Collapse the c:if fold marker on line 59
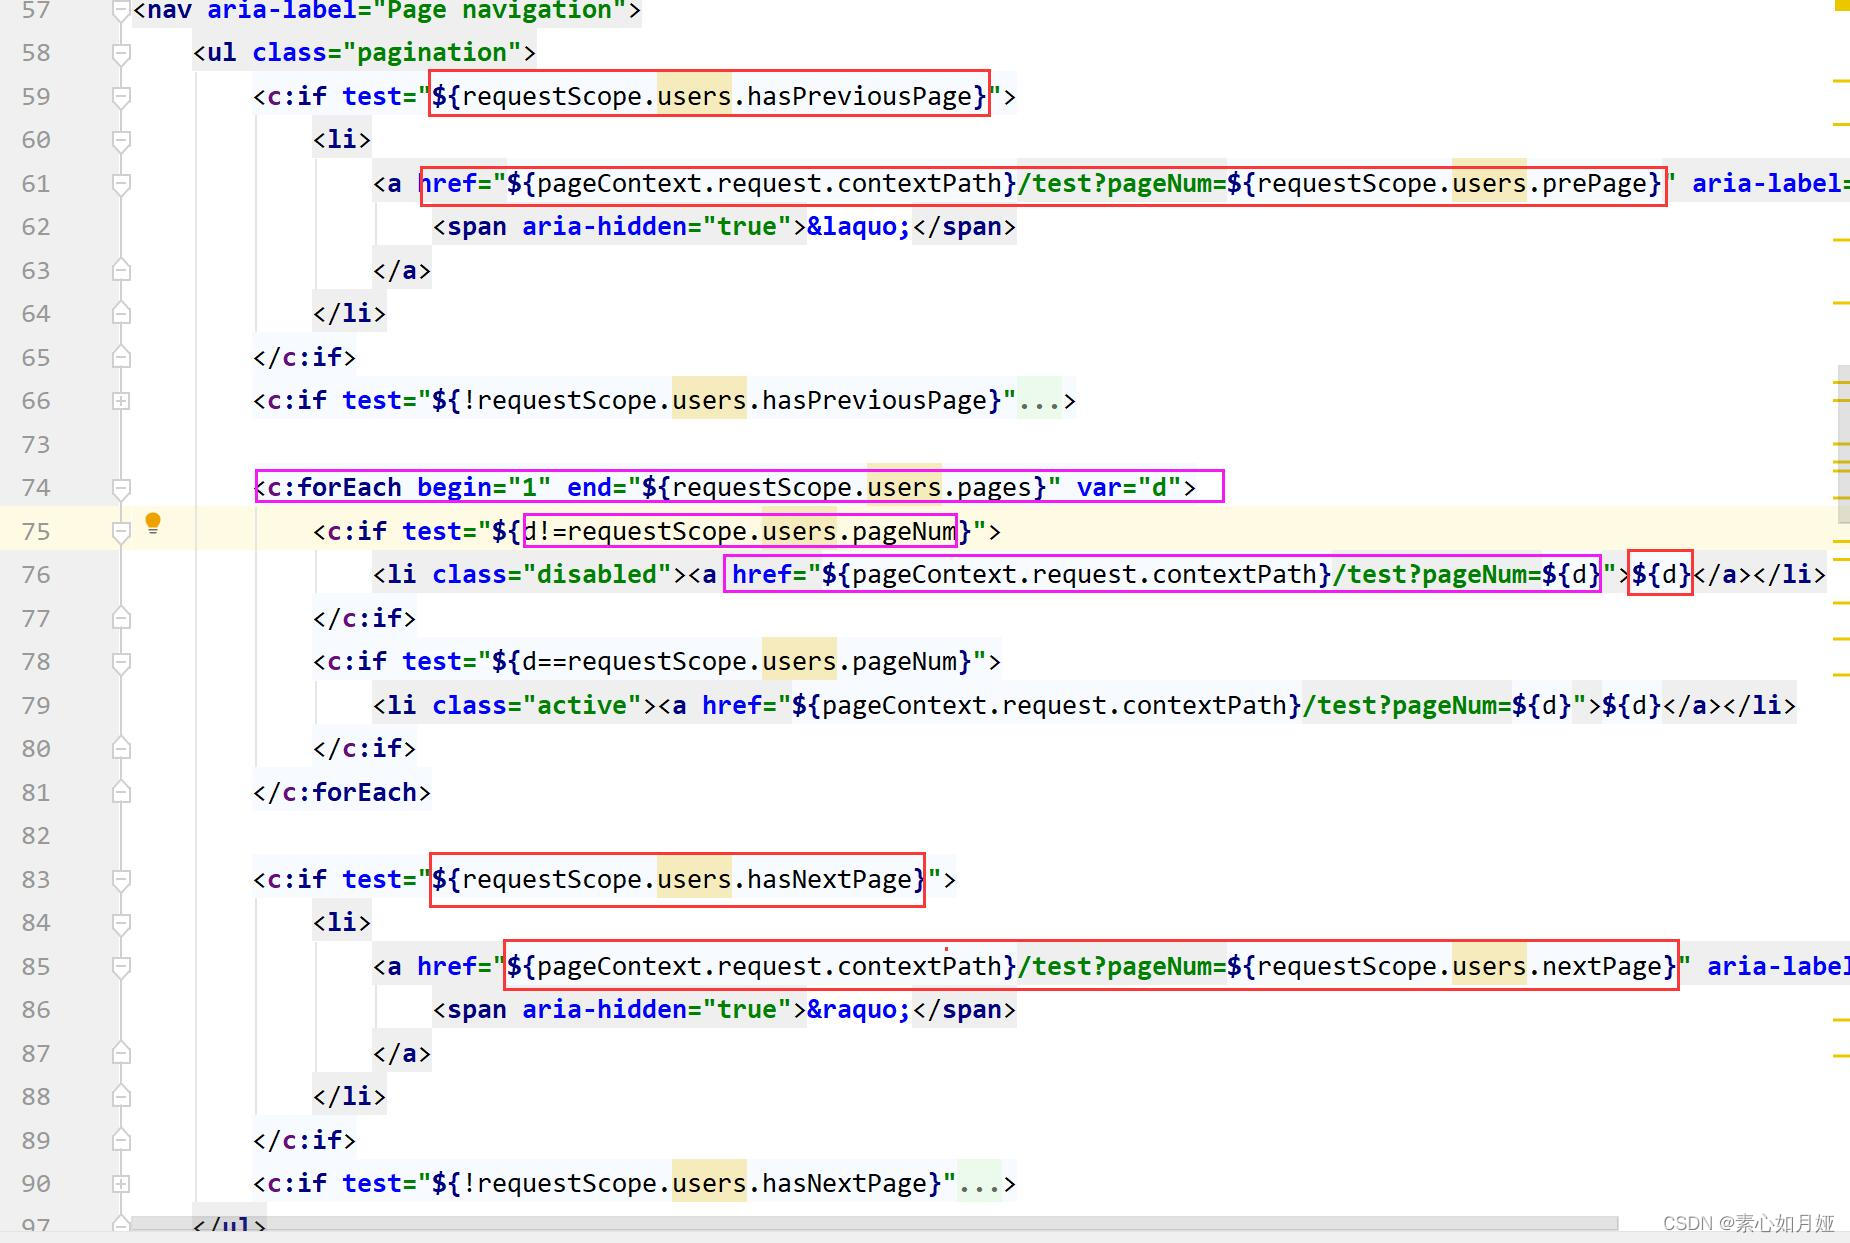This screenshot has height=1243, width=1850. tap(121, 97)
